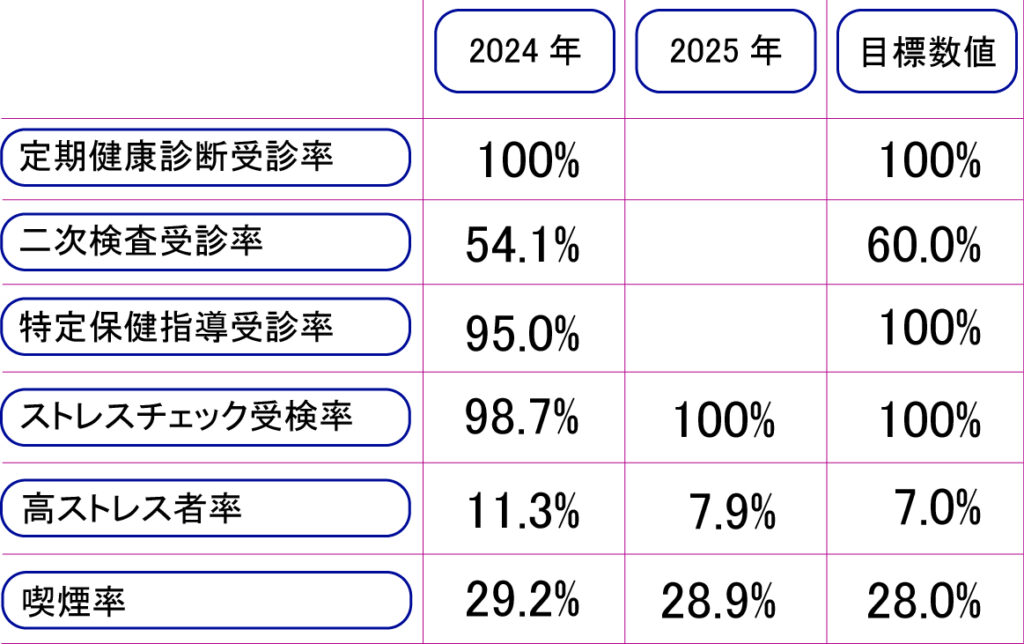Click the 28.9% value for 2025
The image size is (1024, 644).
pos(718,603)
